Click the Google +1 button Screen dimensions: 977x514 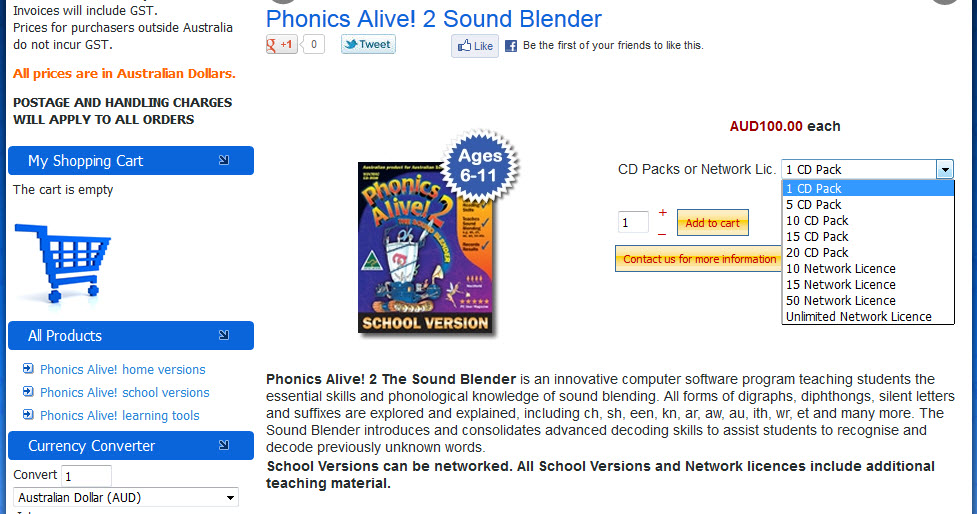(x=282, y=45)
